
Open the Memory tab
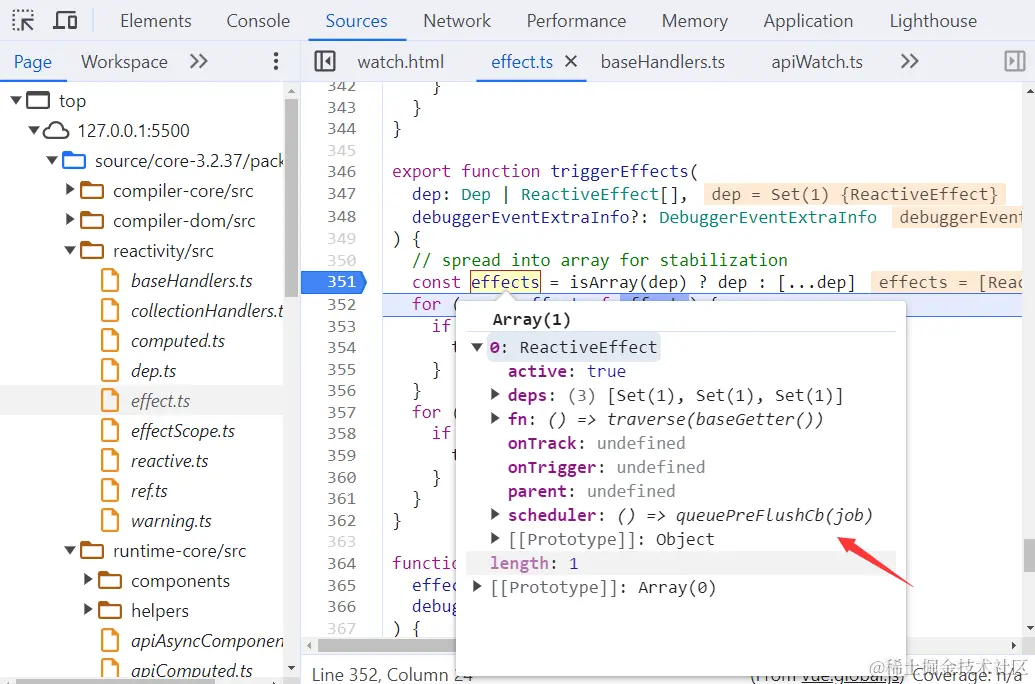tap(694, 21)
